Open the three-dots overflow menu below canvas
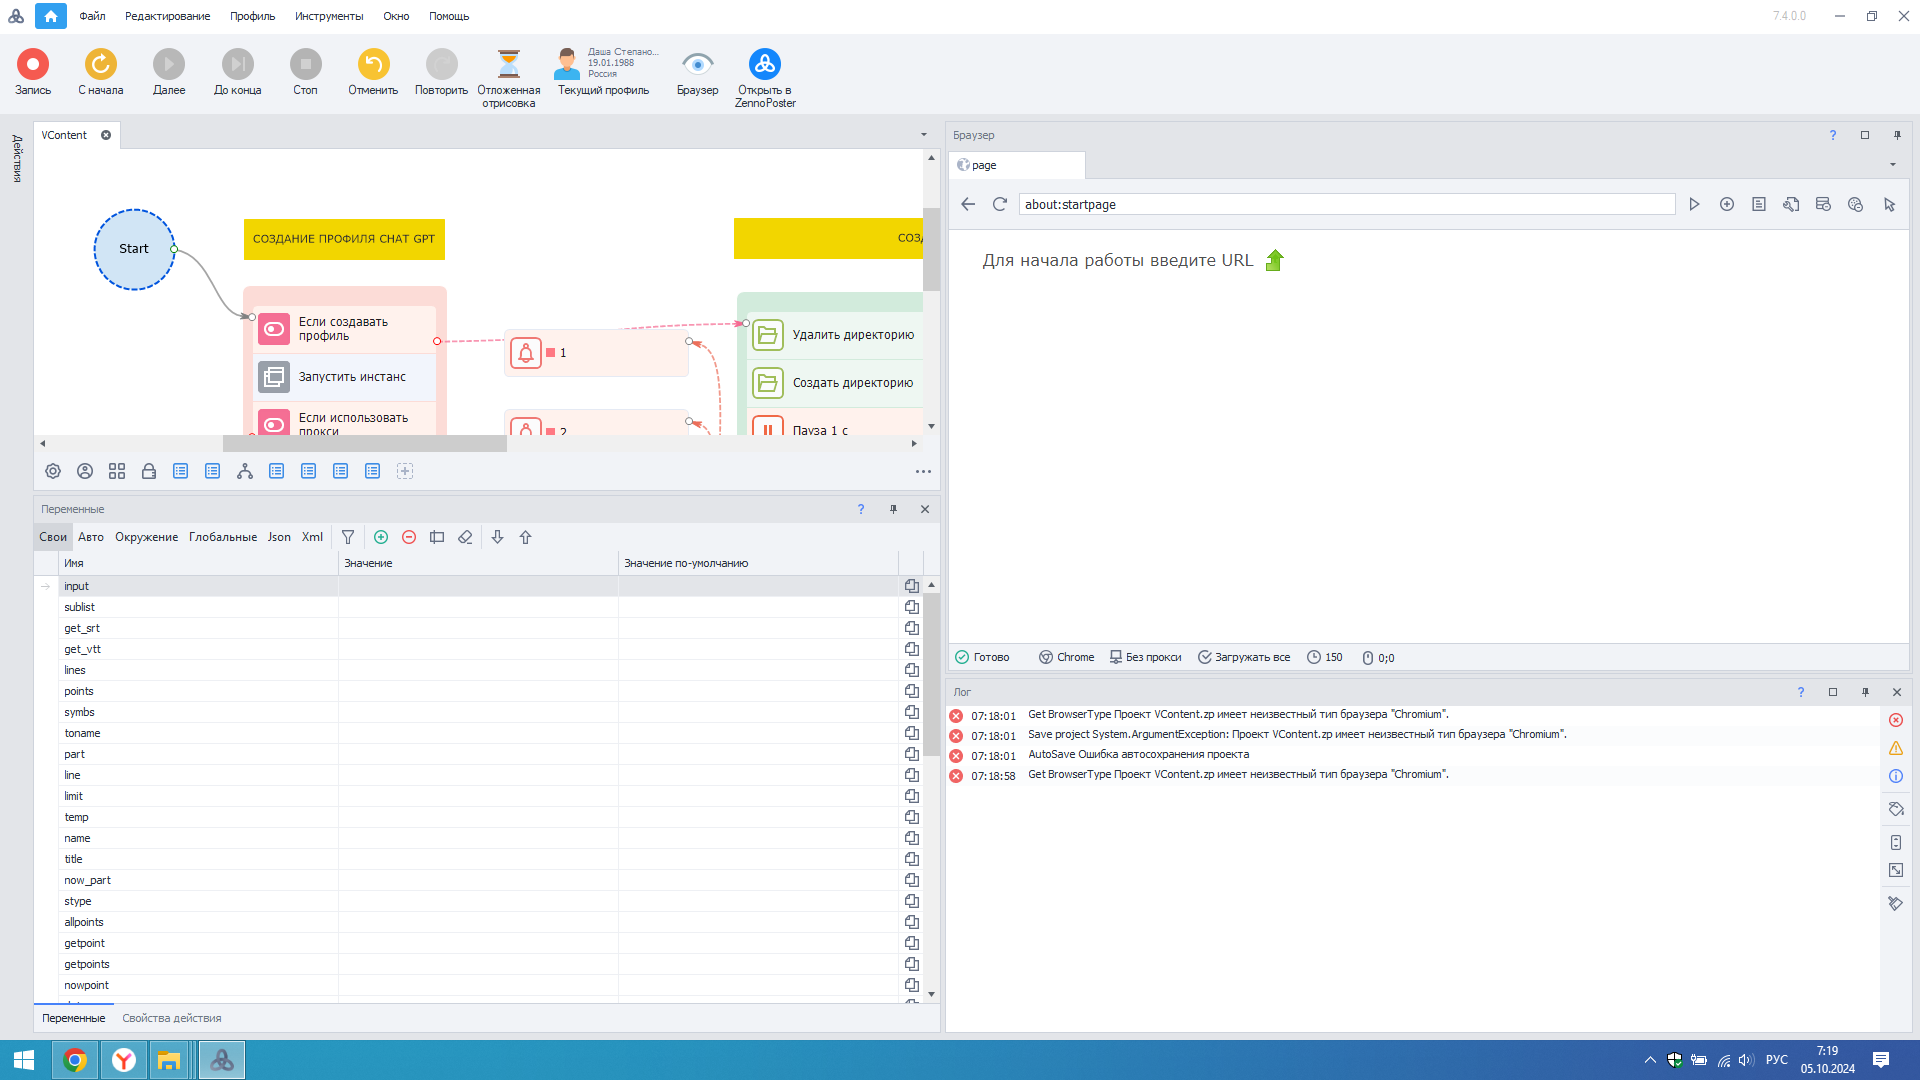 point(923,472)
